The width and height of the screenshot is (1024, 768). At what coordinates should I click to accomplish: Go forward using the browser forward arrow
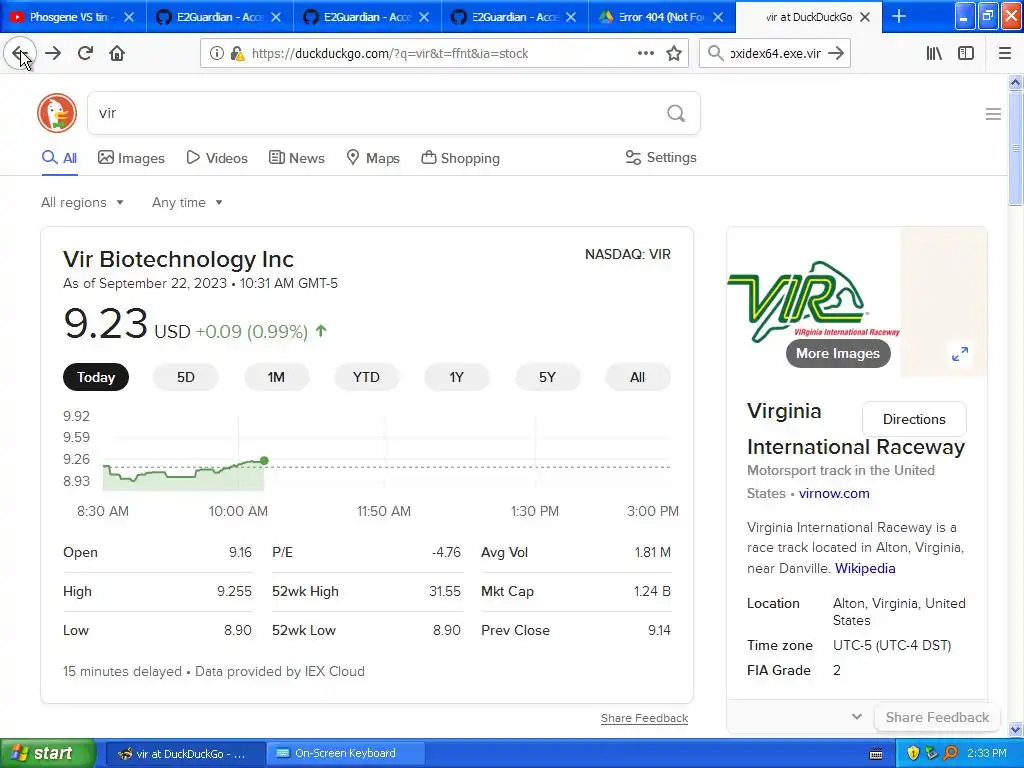click(x=53, y=54)
